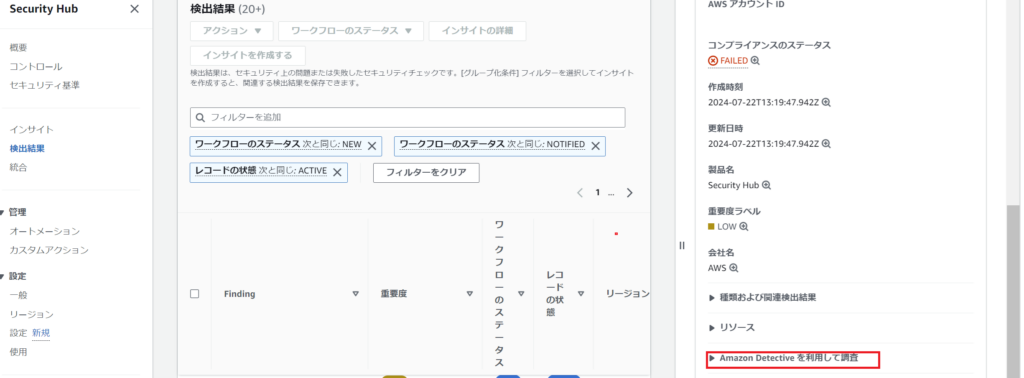Screen dimensions: 1024x378
Task: Select 検出結果 in the sidebar
Action: [x=27, y=149]
